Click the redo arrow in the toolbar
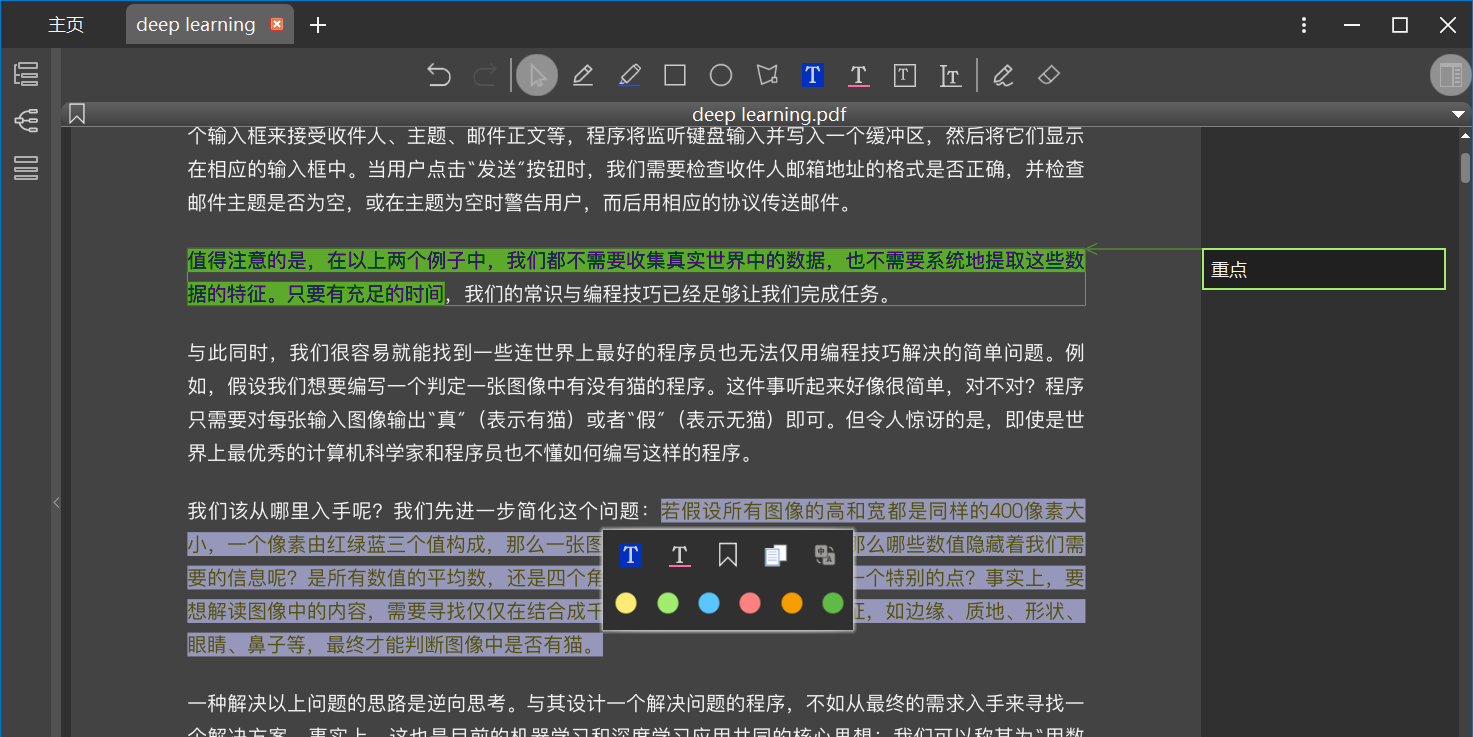 (484, 75)
